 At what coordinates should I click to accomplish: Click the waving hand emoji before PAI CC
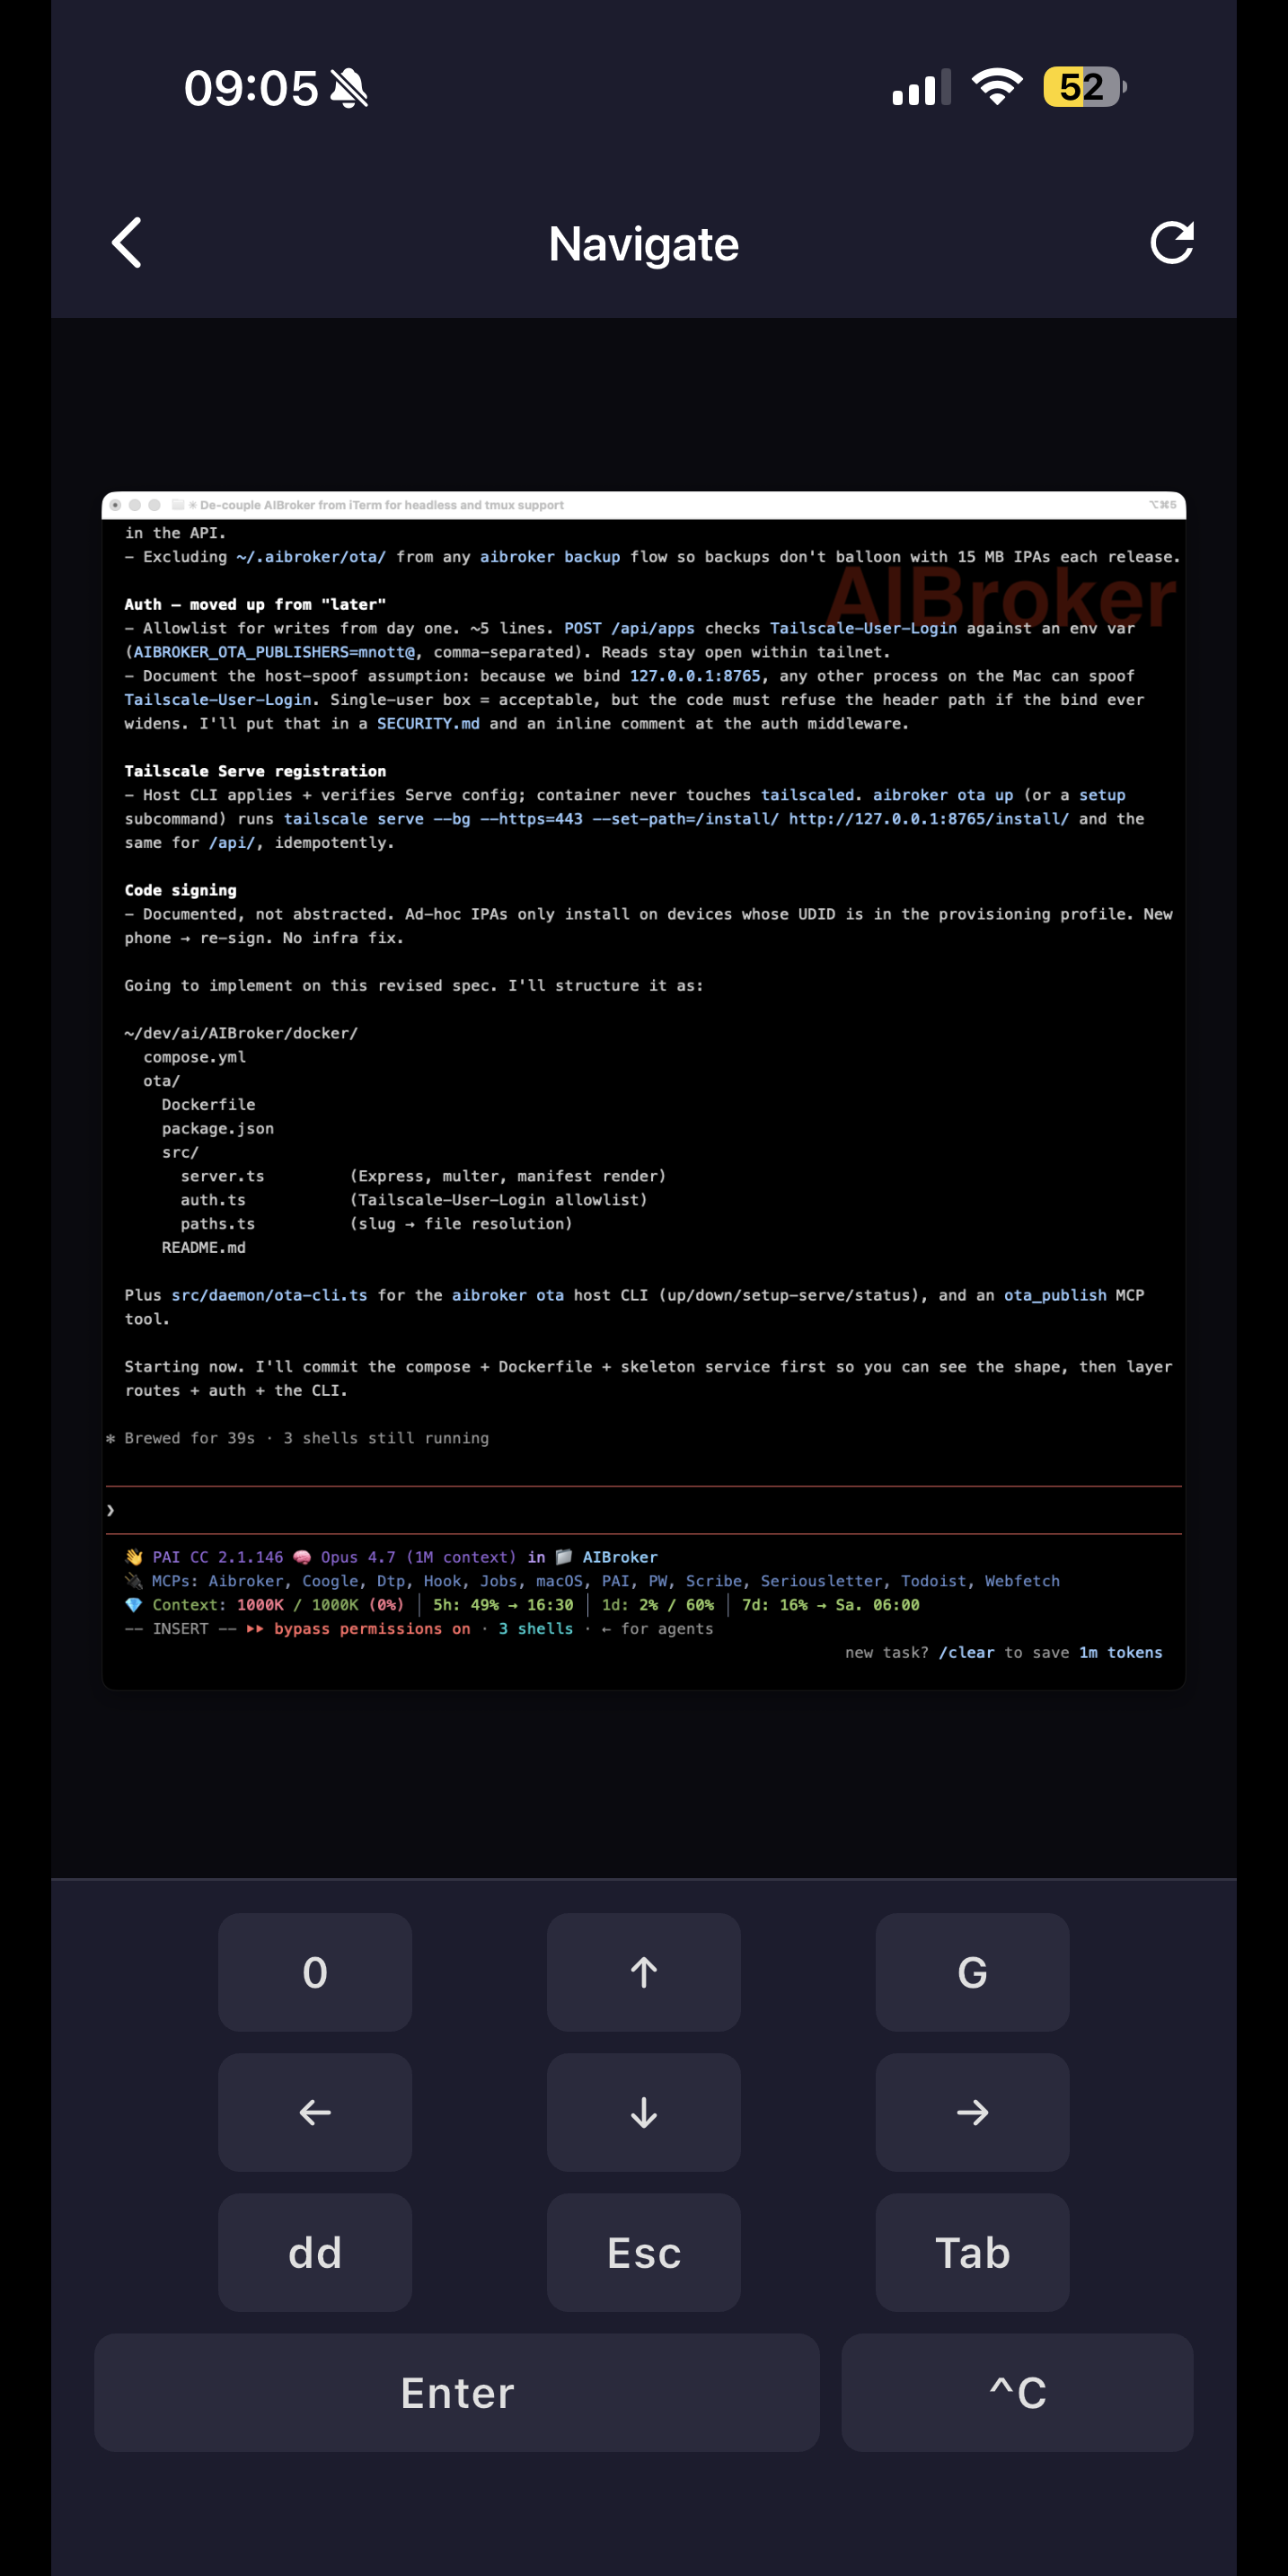point(134,1557)
